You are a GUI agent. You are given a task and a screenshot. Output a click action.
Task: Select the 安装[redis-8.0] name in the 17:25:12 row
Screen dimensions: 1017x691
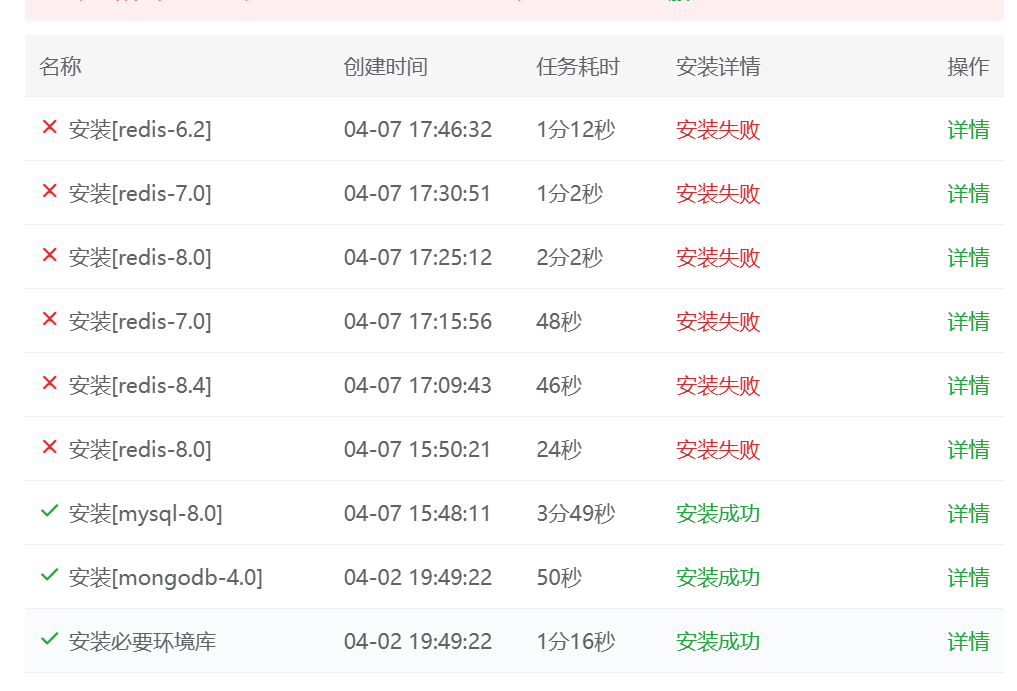tap(140, 258)
